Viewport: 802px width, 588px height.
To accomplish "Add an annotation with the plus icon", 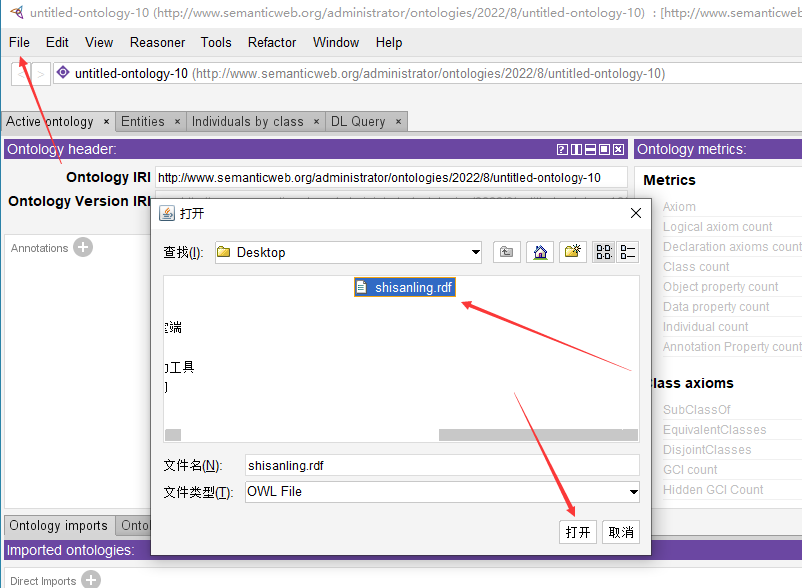I will pyautogui.click(x=83, y=247).
